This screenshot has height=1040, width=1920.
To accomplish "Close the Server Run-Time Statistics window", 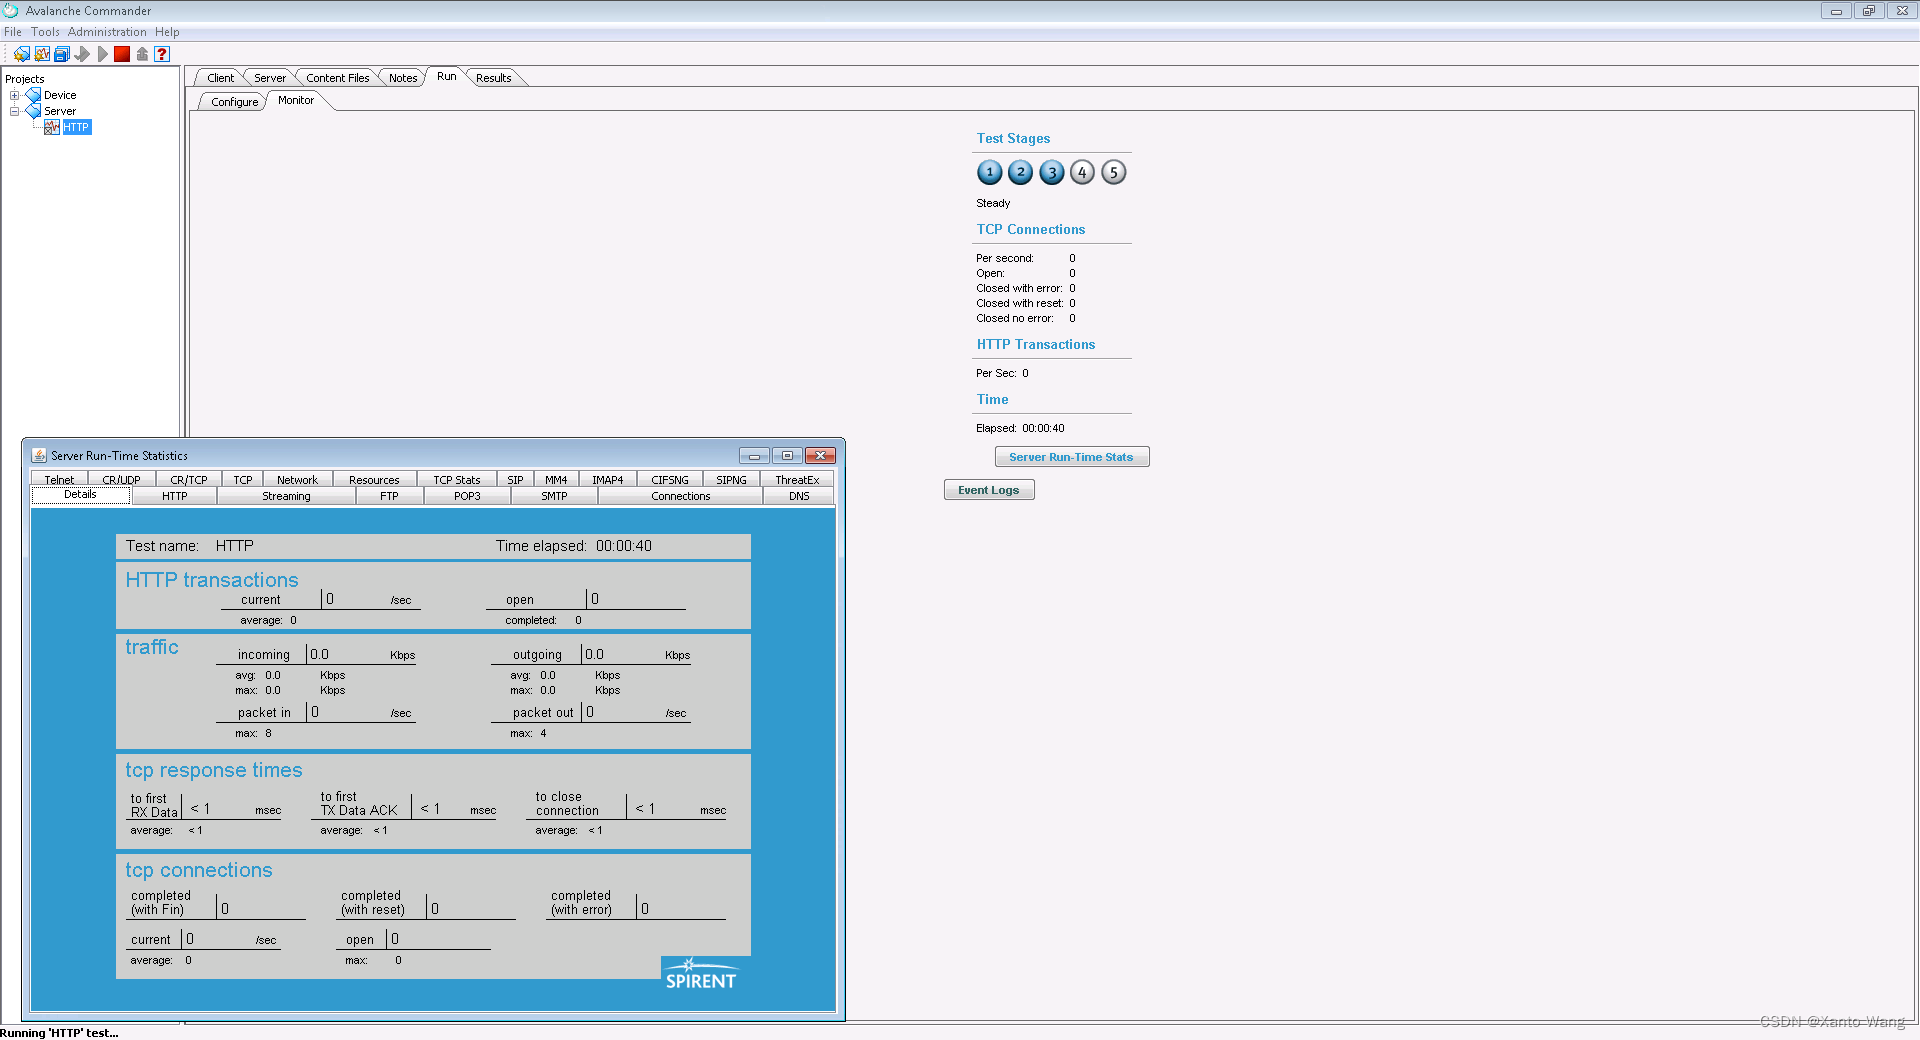I will pyautogui.click(x=820, y=455).
